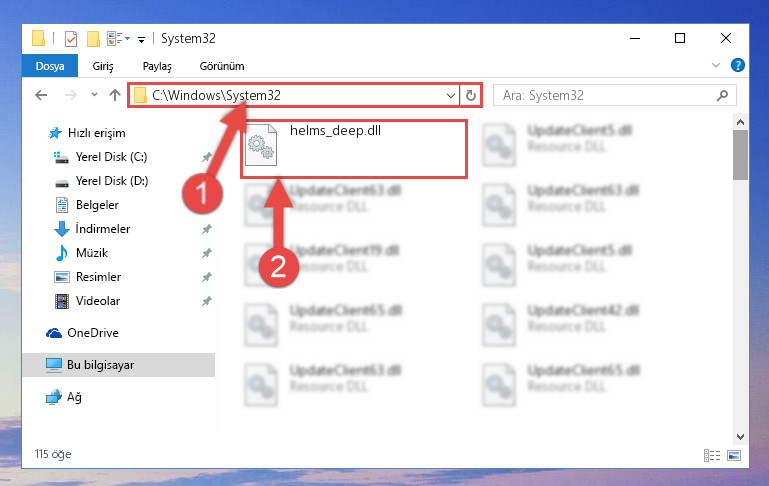769x486 pixels.
Task: Go back with the left arrow button
Action: click(41, 95)
